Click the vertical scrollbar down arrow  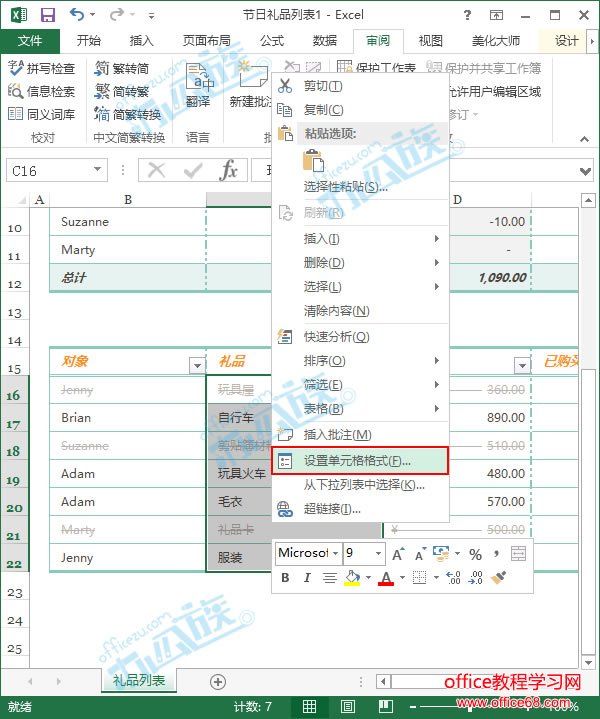pyautogui.click(x=588, y=663)
